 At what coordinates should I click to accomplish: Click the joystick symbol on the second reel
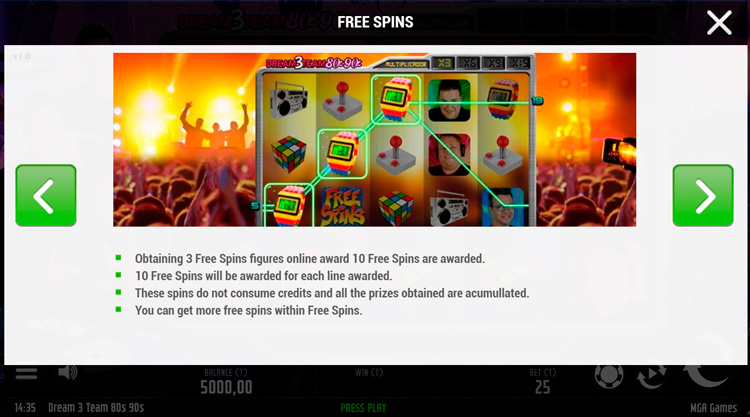click(341, 100)
